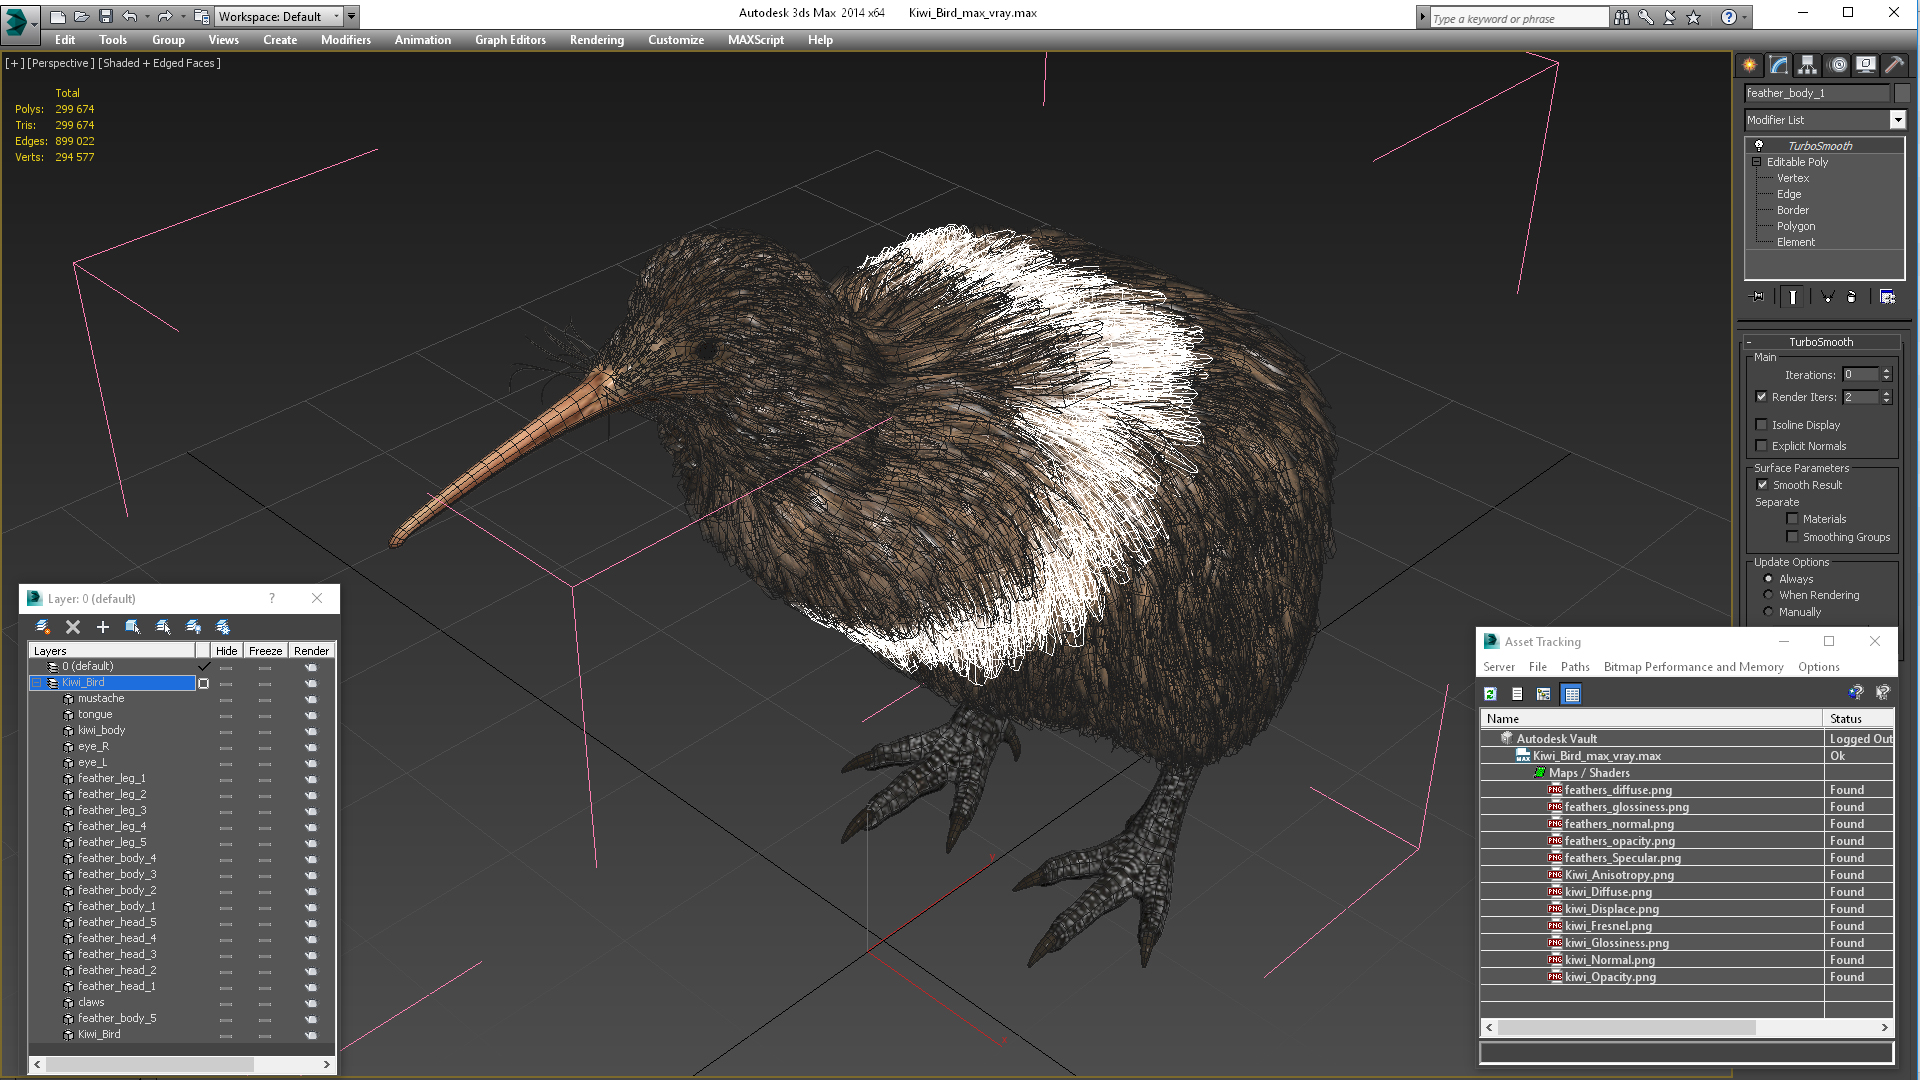The height and width of the screenshot is (1080, 1920).
Task: Open the Modify command panel tab
Action: pos(1779,65)
